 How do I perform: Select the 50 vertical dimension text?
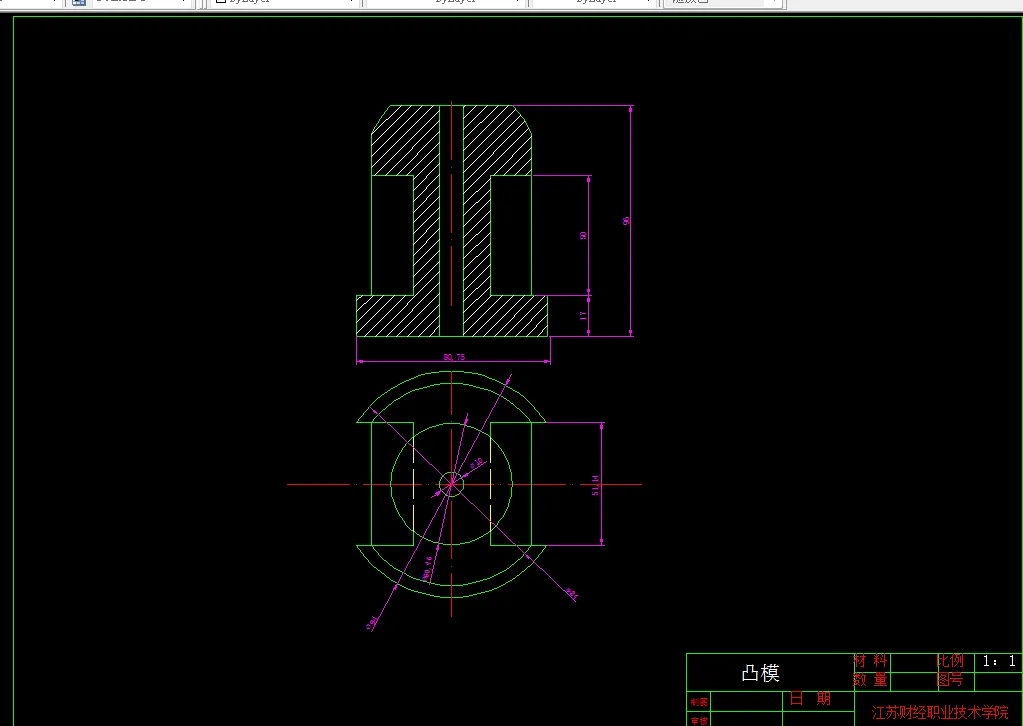tap(584, 235)
